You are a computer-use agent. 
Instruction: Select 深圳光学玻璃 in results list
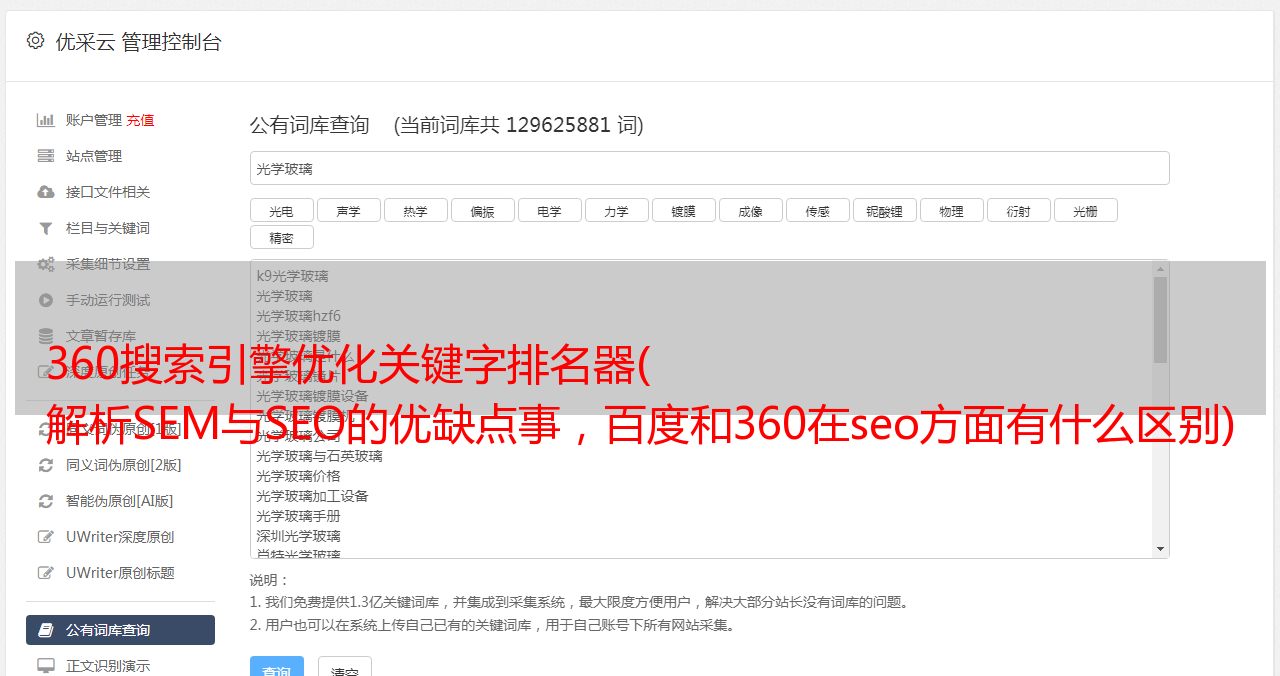tap(298, 536)
